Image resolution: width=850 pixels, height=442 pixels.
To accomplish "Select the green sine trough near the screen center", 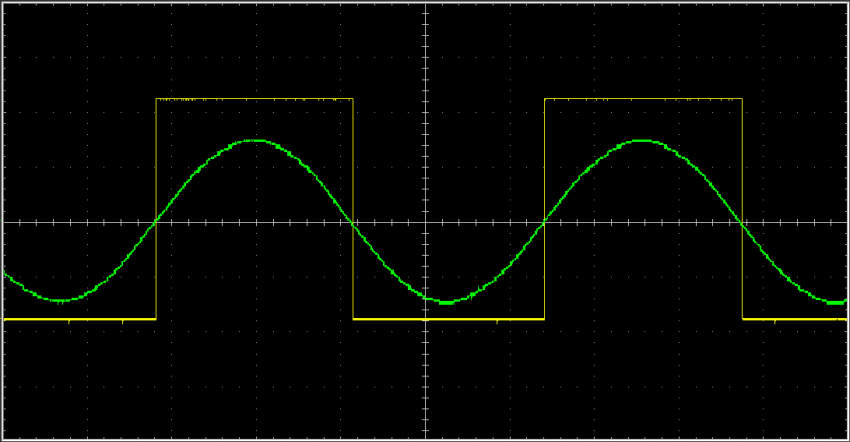I will coord(448,302).
